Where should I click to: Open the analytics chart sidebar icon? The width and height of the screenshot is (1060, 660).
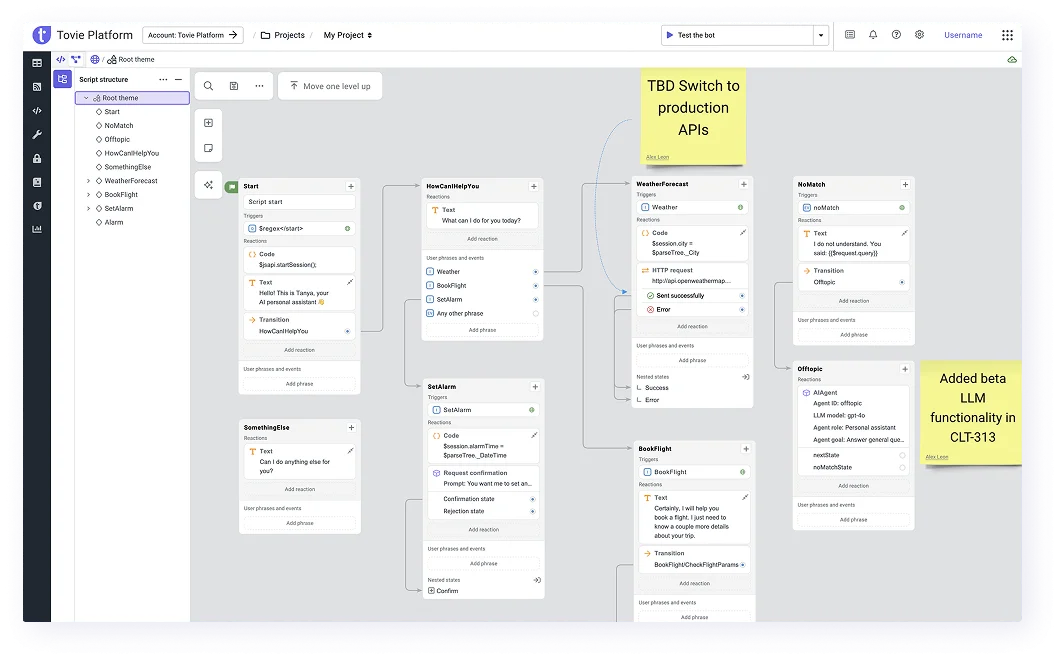coord(37,229)
